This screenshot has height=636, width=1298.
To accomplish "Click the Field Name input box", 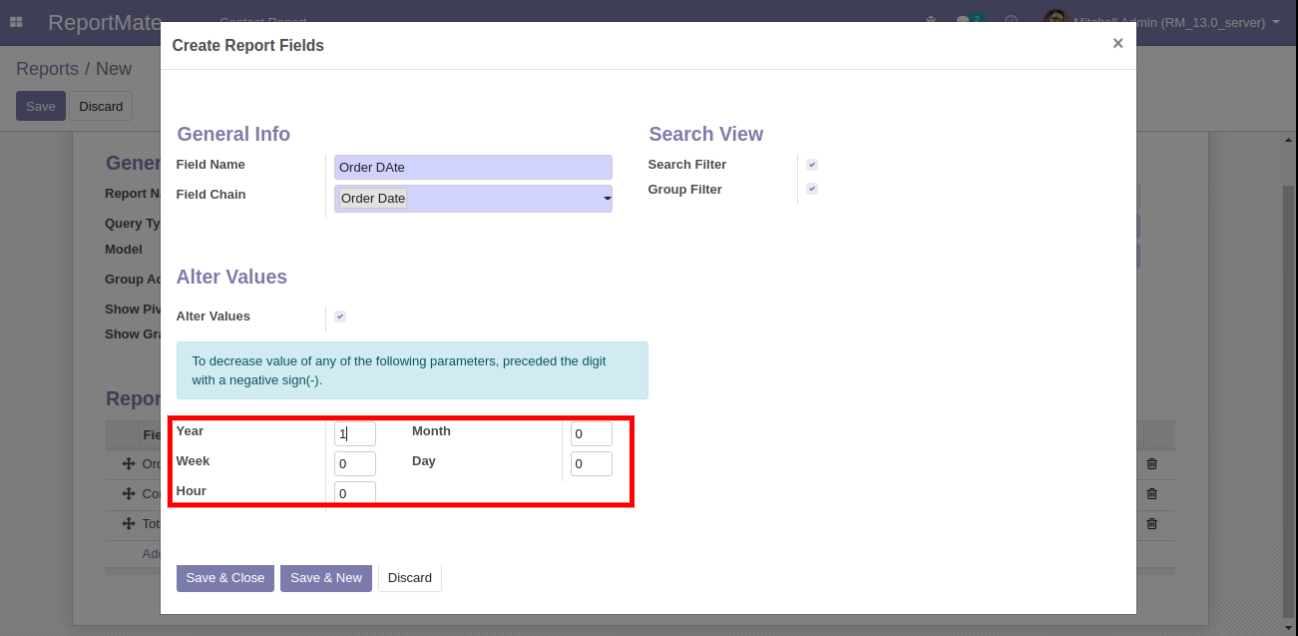I will pos(472,168).
